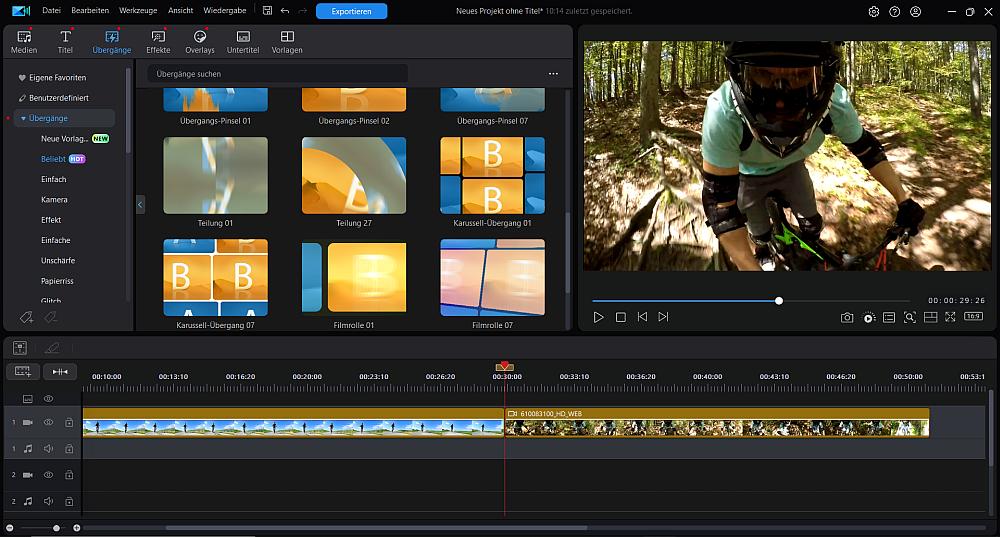The width and height of the screenshot is (1000, 537).
Task: Open the Overlays room
Action: click(x=199, y=41)
